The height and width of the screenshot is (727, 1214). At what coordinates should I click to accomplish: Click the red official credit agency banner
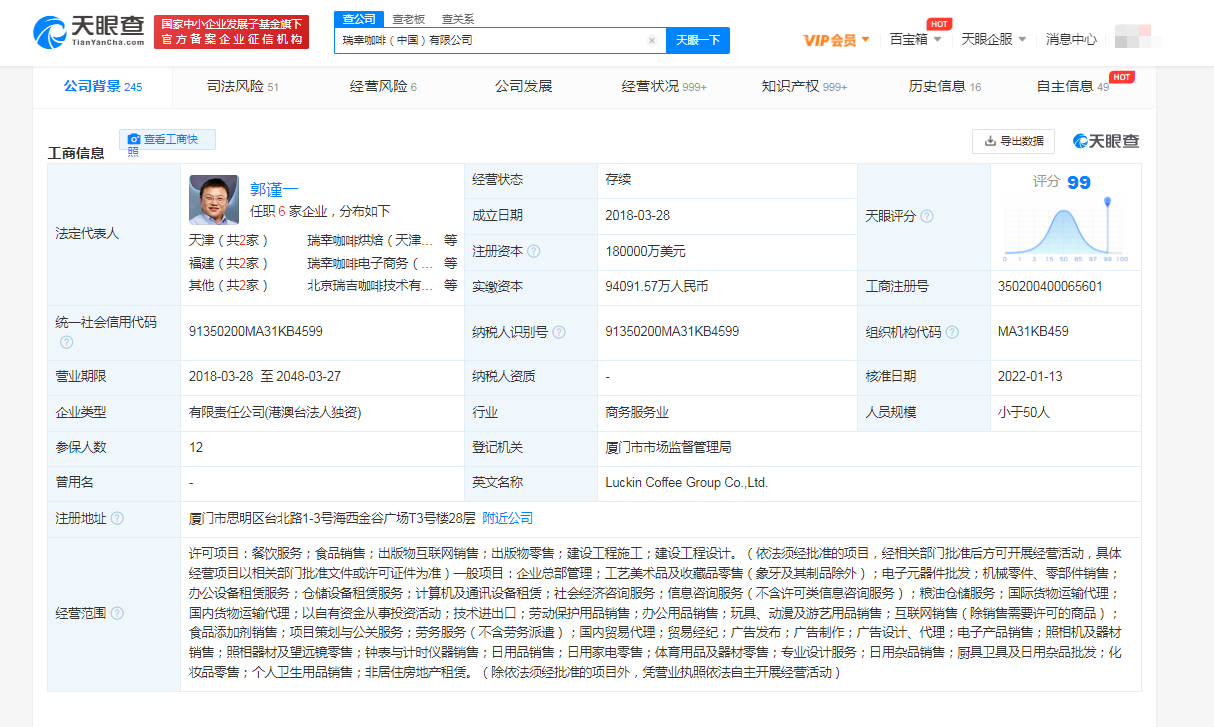pos(231,31)
